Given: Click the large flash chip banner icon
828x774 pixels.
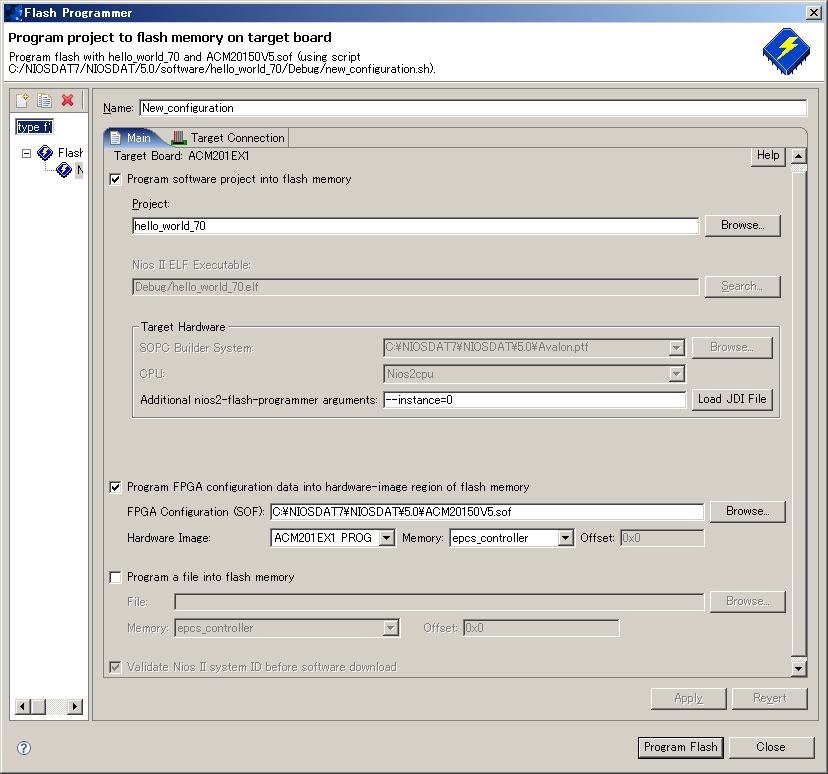Looking at the screenshot, I should pyautogui.click(x=786, y=49).
